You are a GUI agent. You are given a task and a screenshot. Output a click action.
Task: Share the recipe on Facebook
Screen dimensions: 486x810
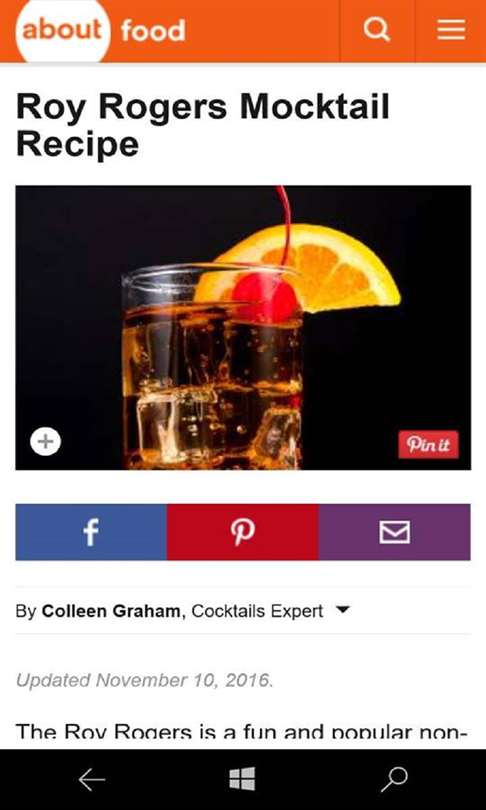click(x=91, y=532)
